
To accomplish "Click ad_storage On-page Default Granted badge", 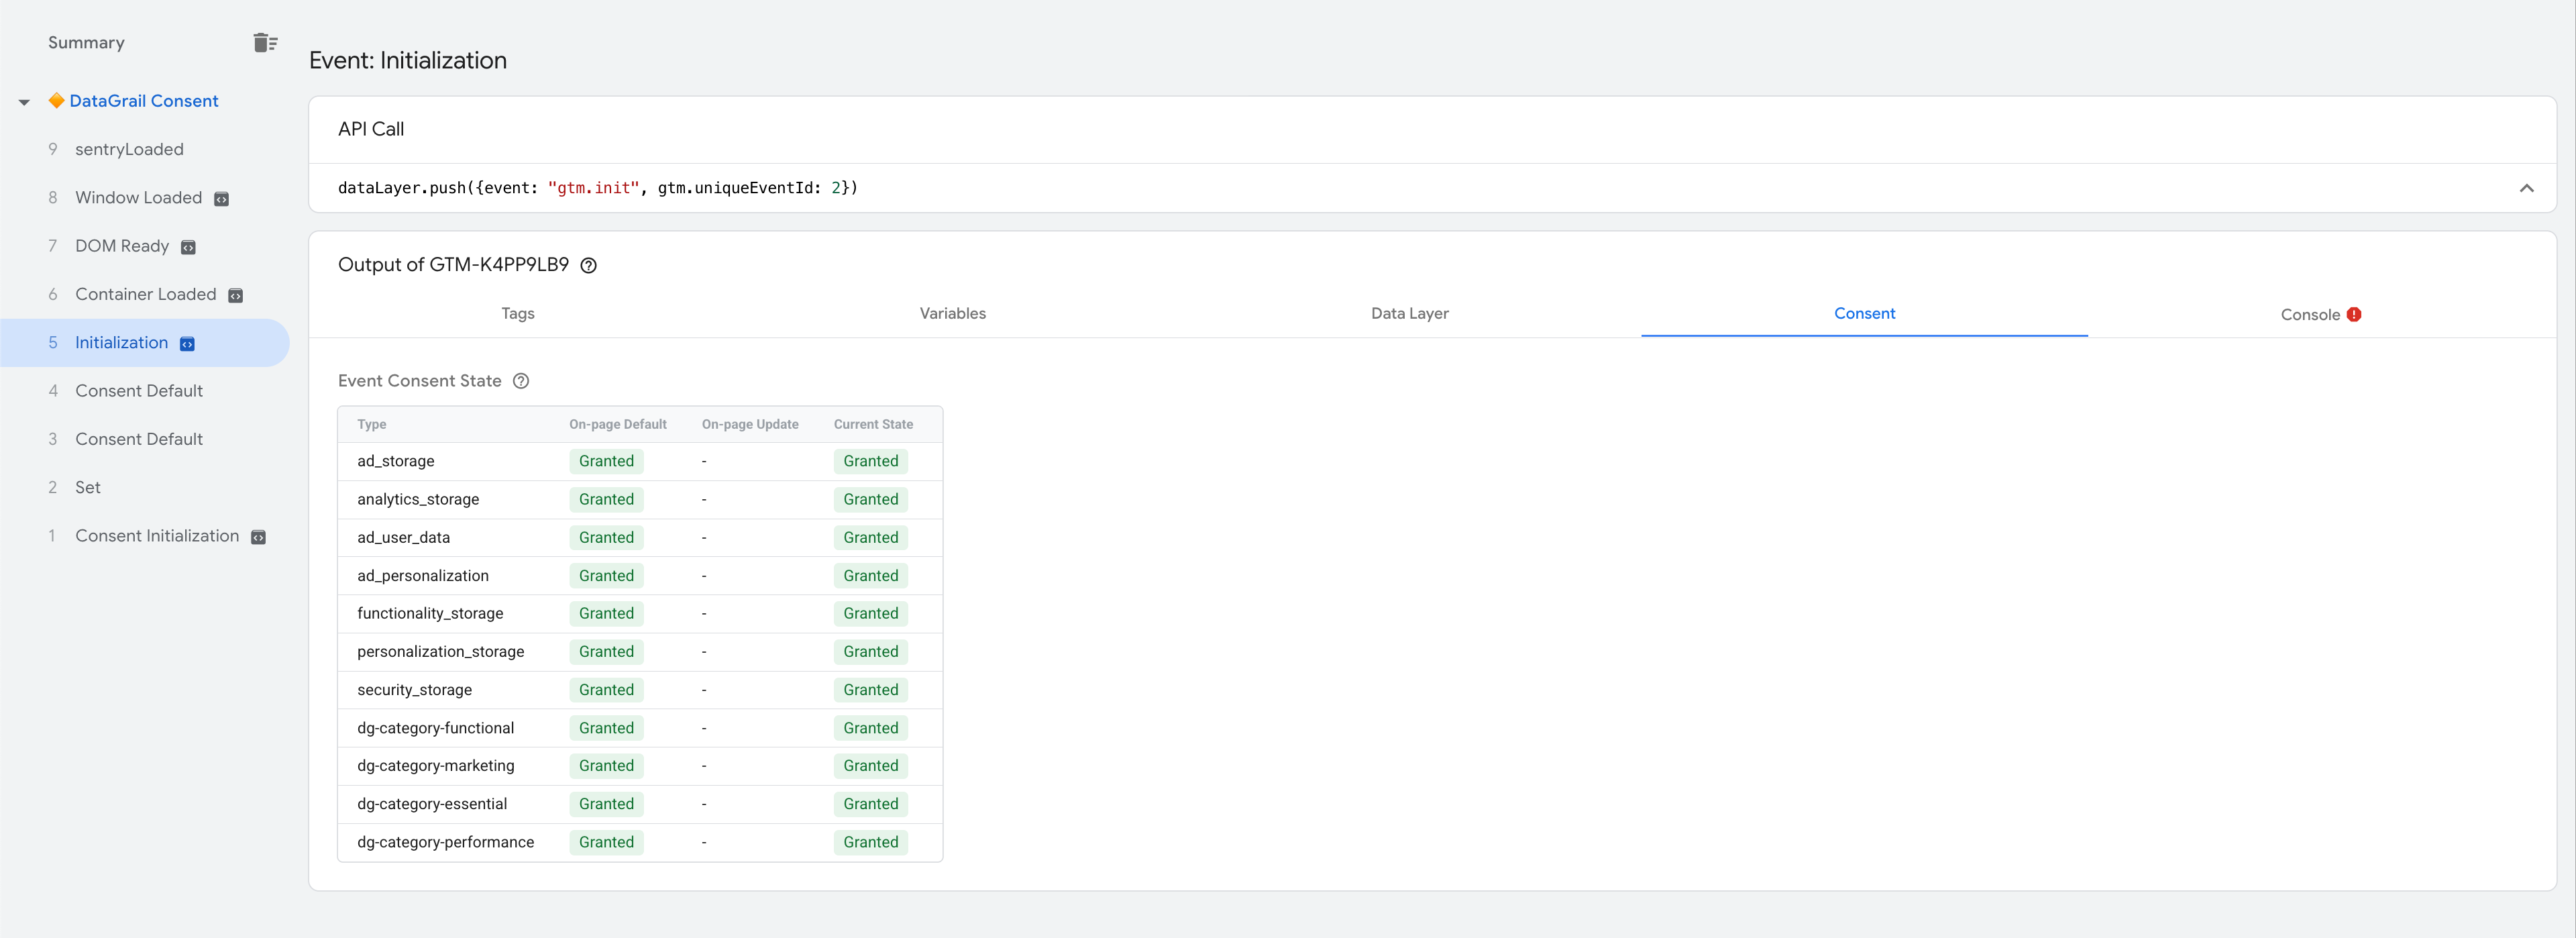I will click(x=606, y=461).
